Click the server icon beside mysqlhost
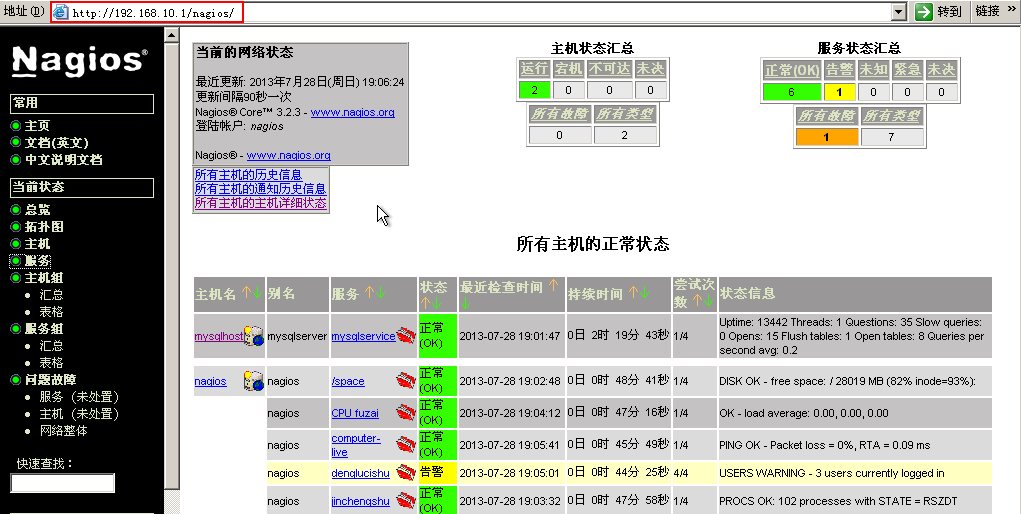The height and width of the screenshot is (514, 1021). (253, 336)
